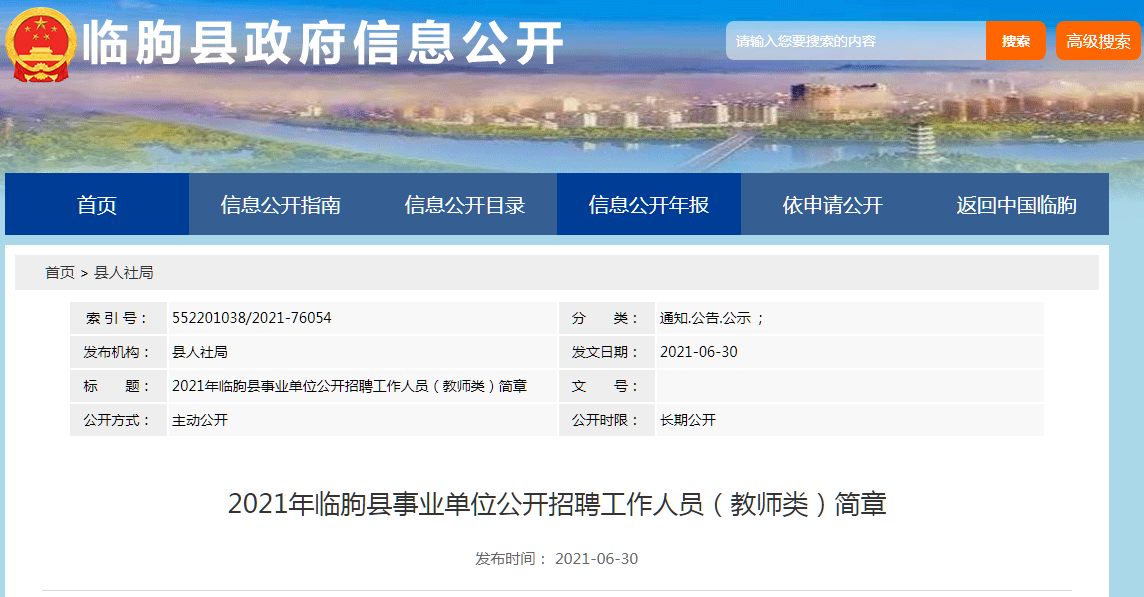Click the 长期公开 value in 公开时限 row
The width and height of the screenshot is (1144, 597).
[688, 420]
